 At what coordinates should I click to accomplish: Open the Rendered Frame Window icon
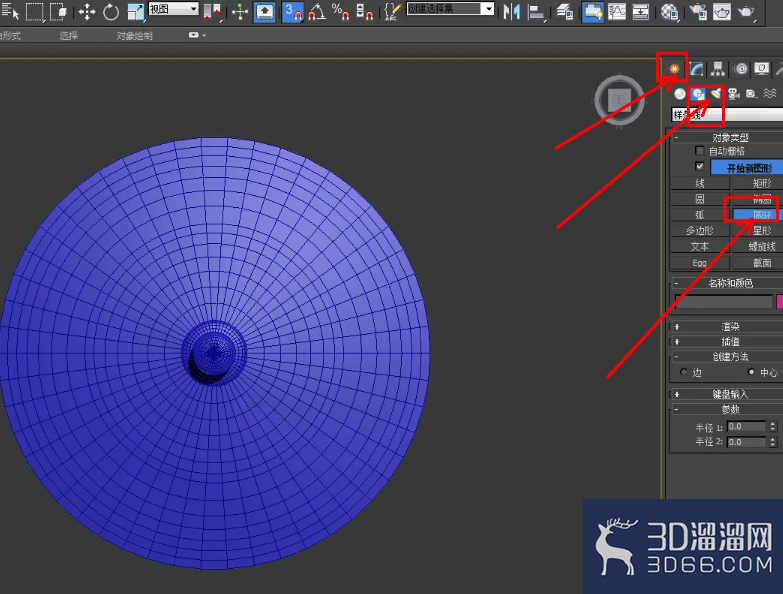(722, 12)
